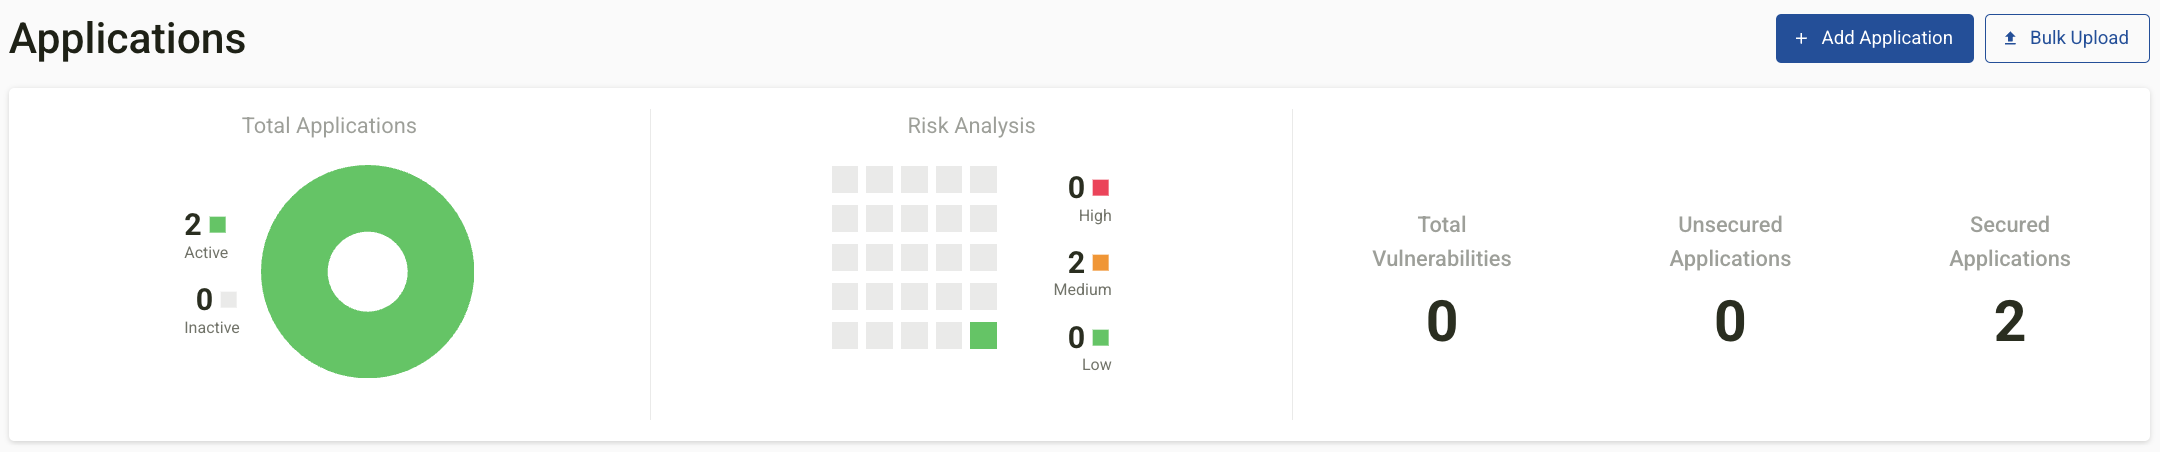Click the grey Inactive legend square
This screenshot has width=2160, height=452.
[229, 299]
